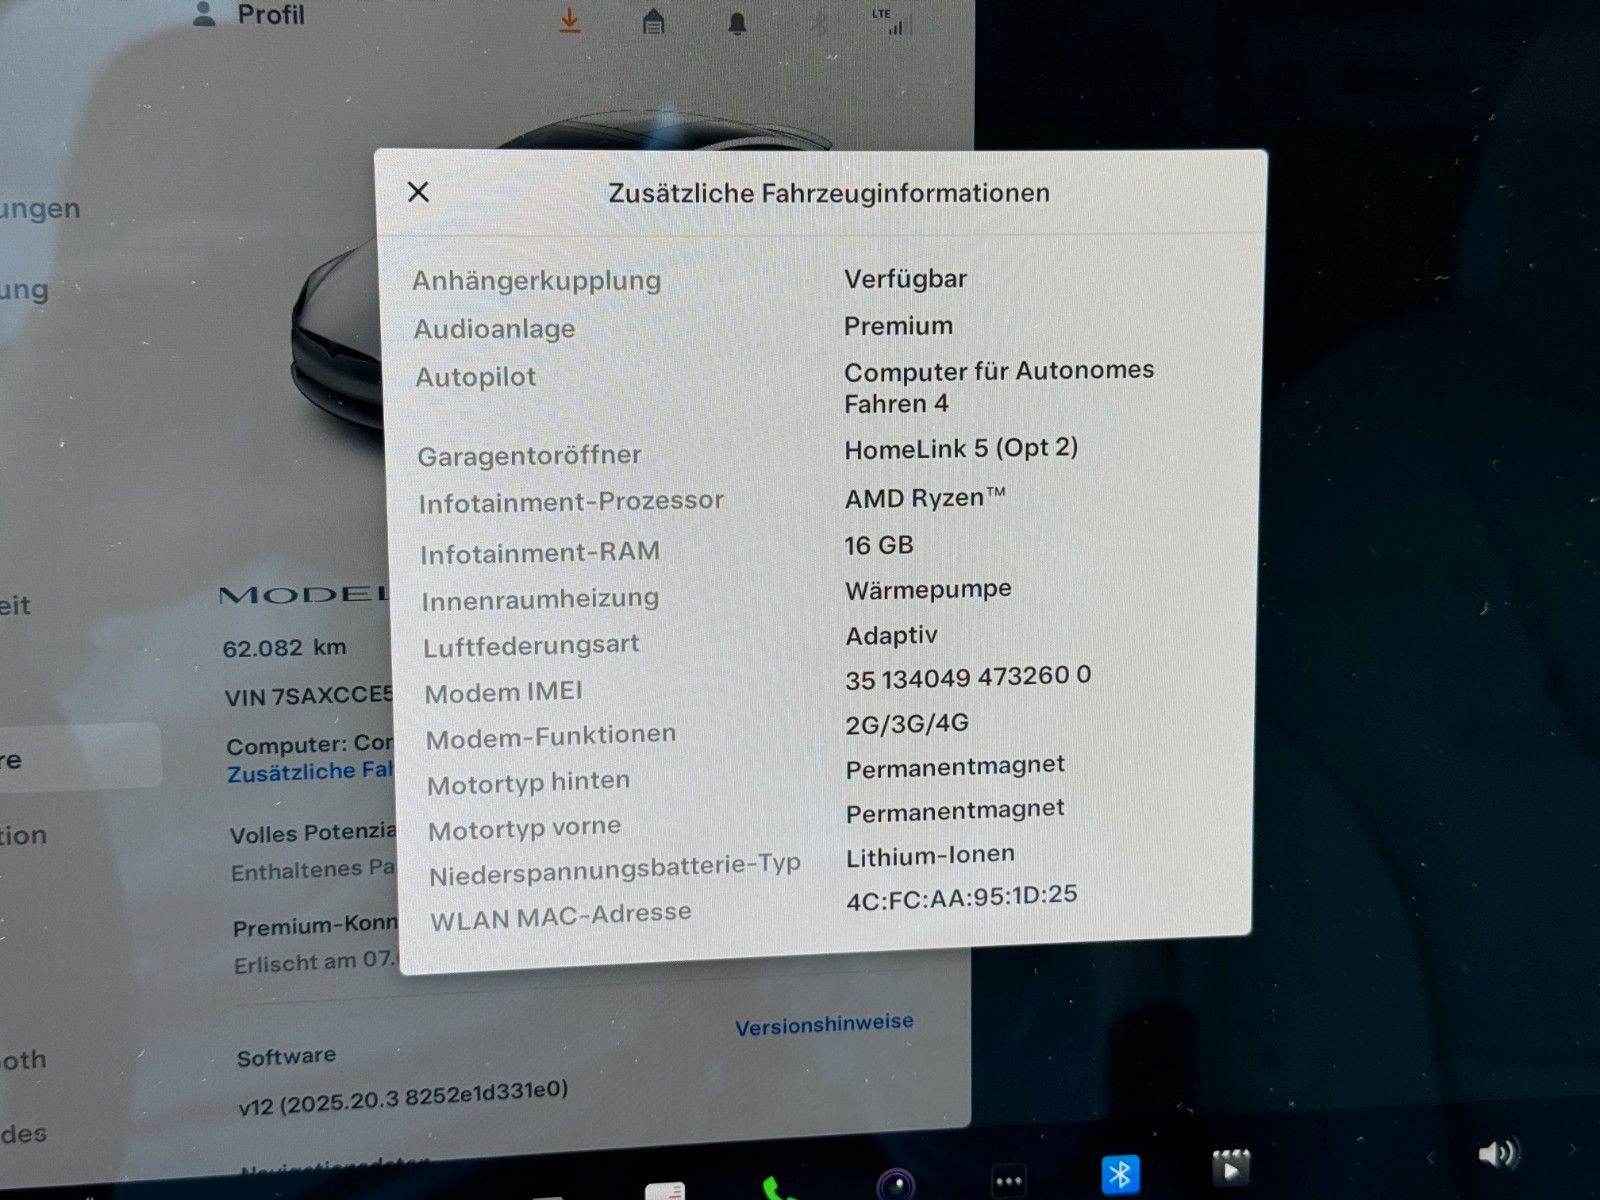Select the Anhängerkupplung label
The width and height of the screenshot is (1600, 1200).
coord(537,280)
